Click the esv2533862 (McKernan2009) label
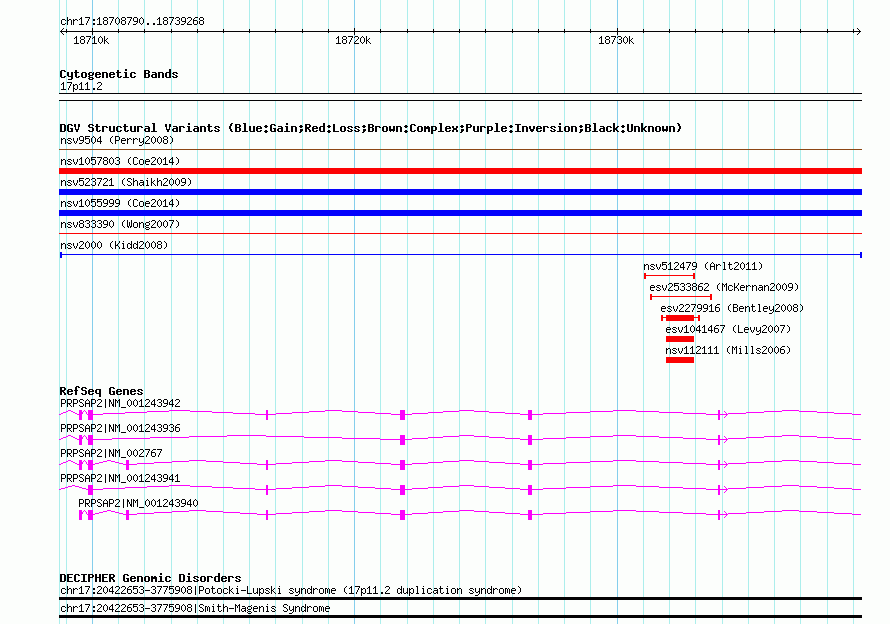Viewport: 890px width, 624px height. click(724, 287)
